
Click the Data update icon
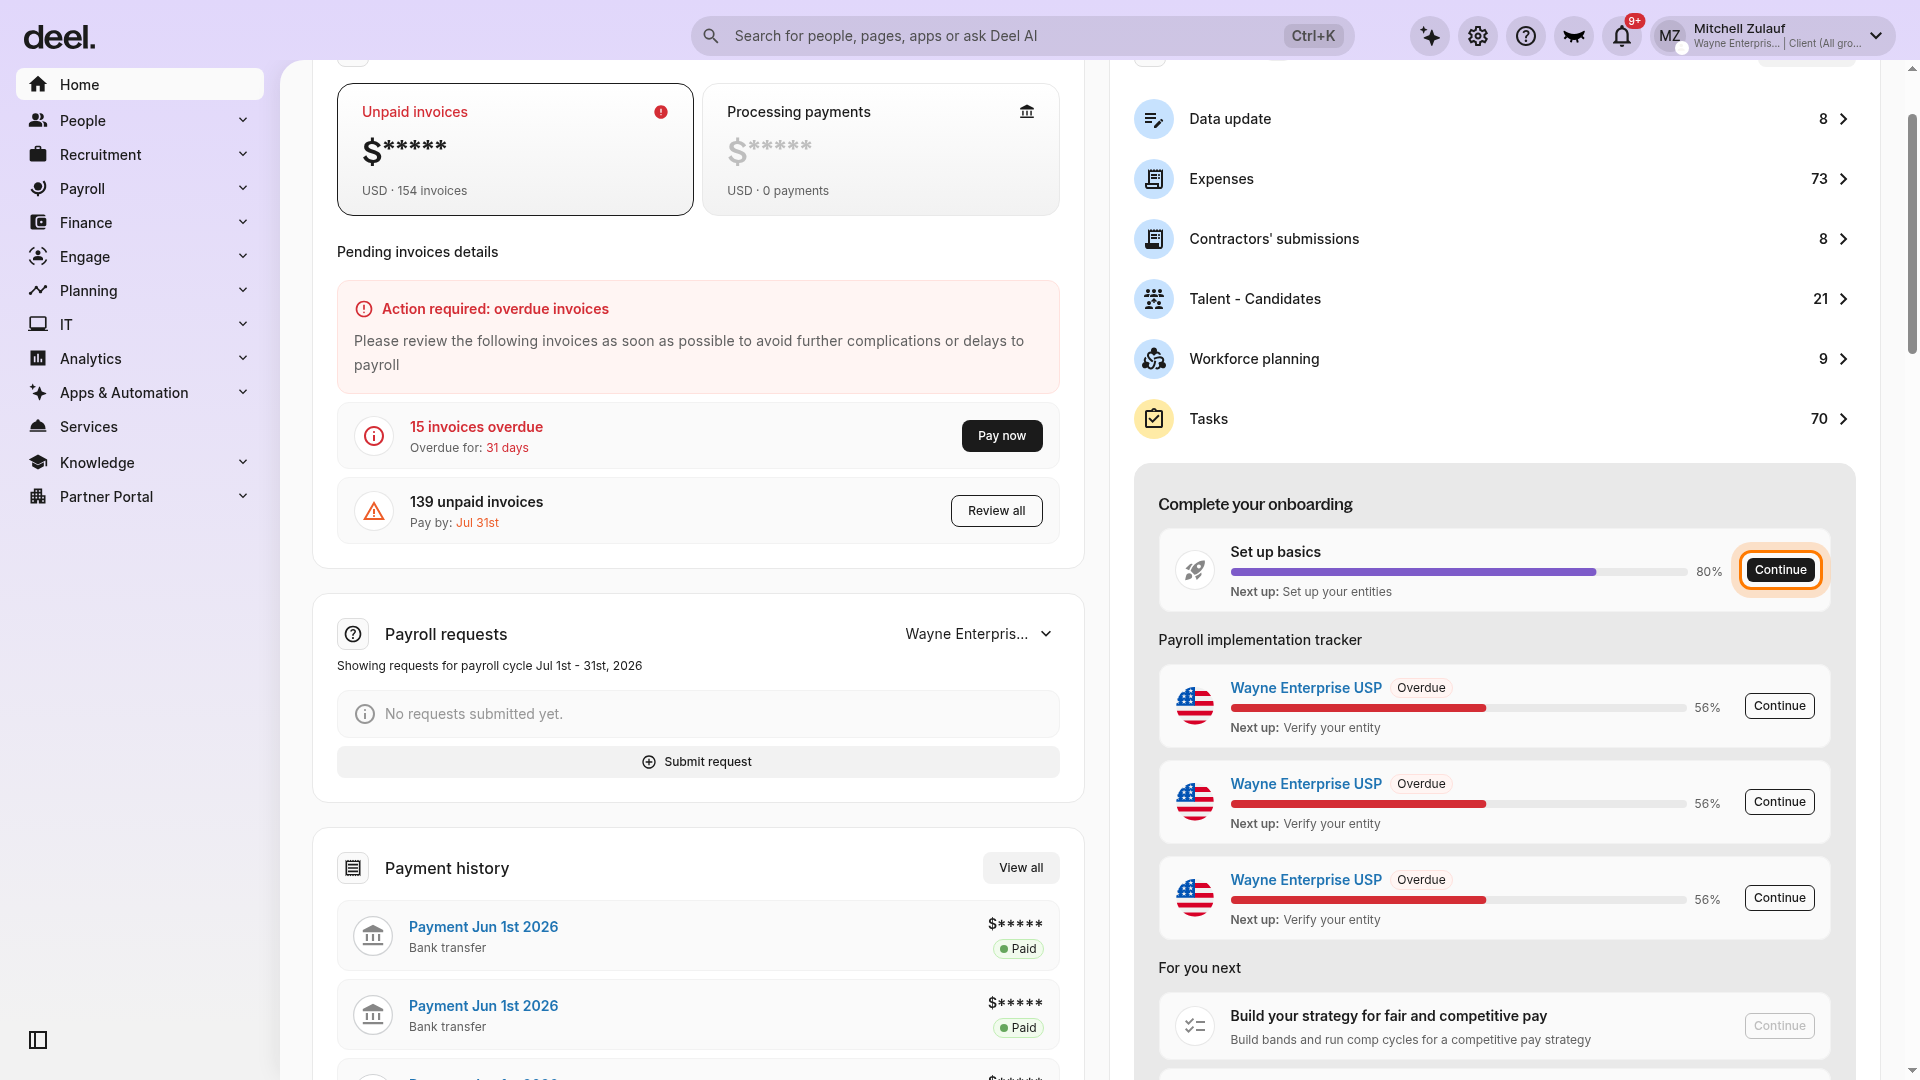(x=1154, y=119)
